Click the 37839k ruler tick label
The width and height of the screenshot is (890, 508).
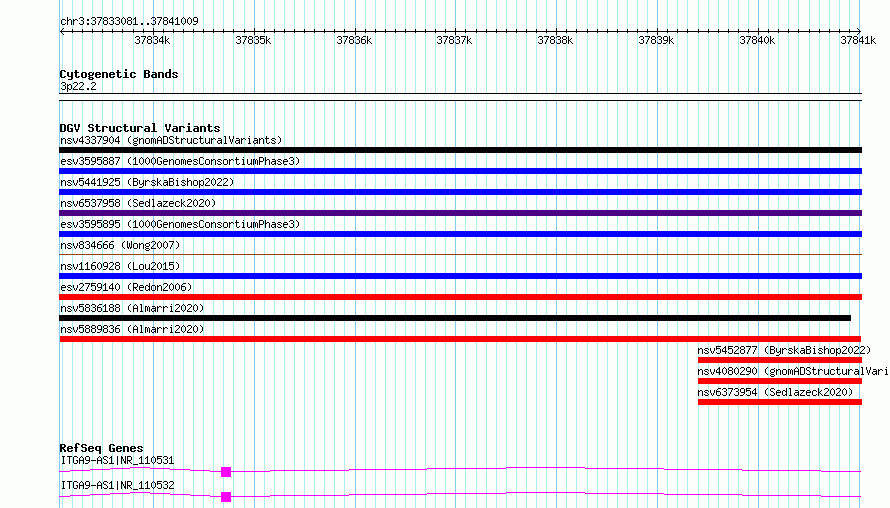pos(656,40)
